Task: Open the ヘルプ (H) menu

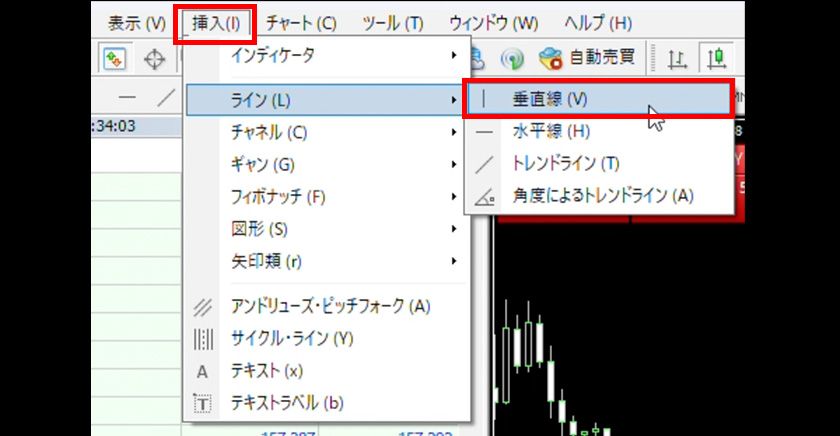Action: click(x=597, y=23)
